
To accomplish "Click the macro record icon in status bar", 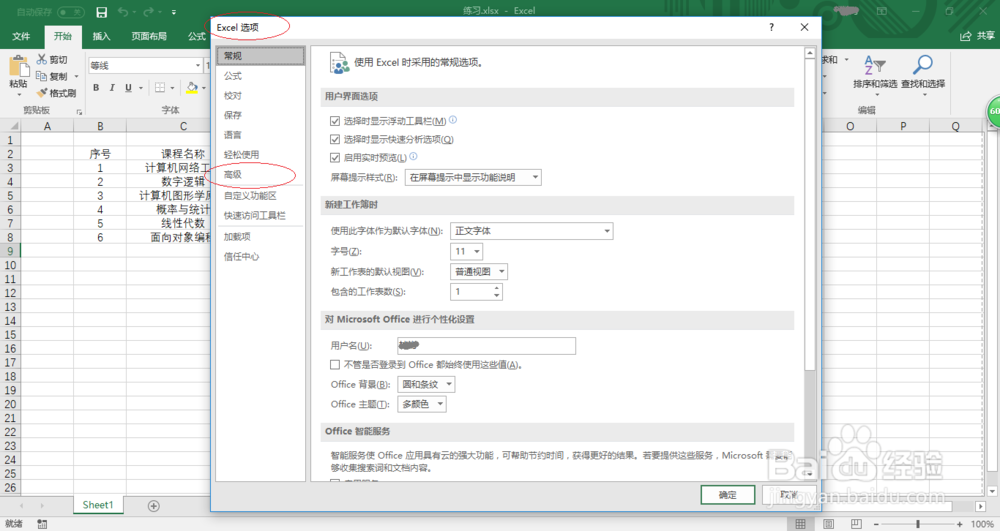I will coord(42,524).
